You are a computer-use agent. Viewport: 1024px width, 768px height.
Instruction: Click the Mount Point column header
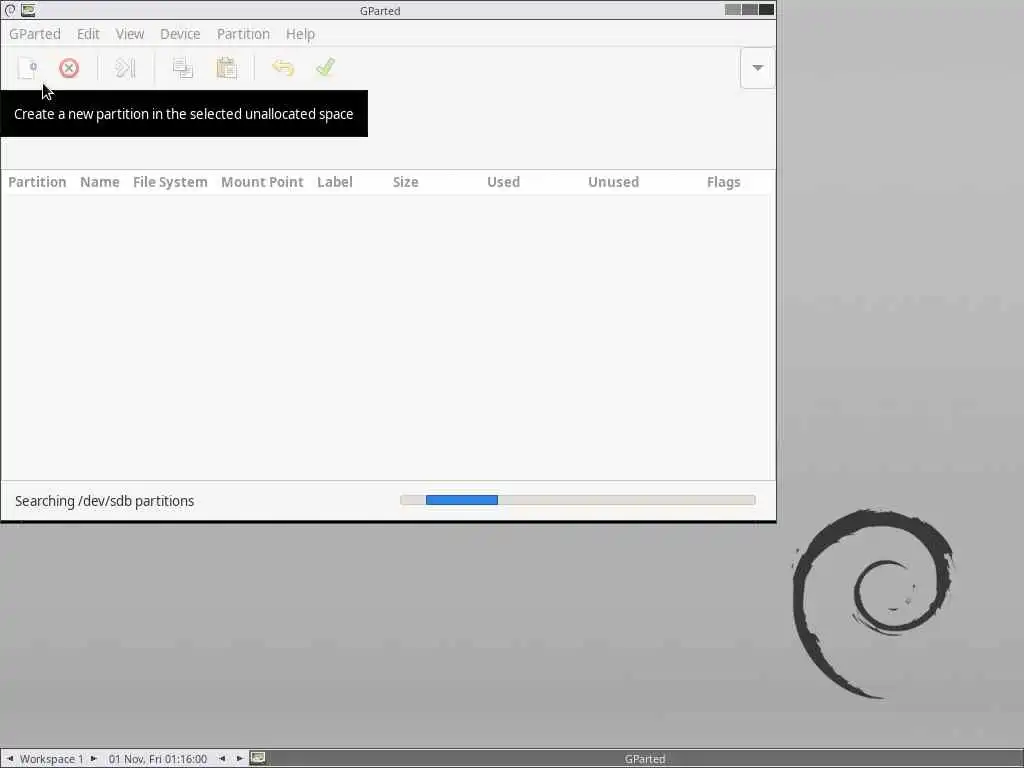[x=262, y=182]
